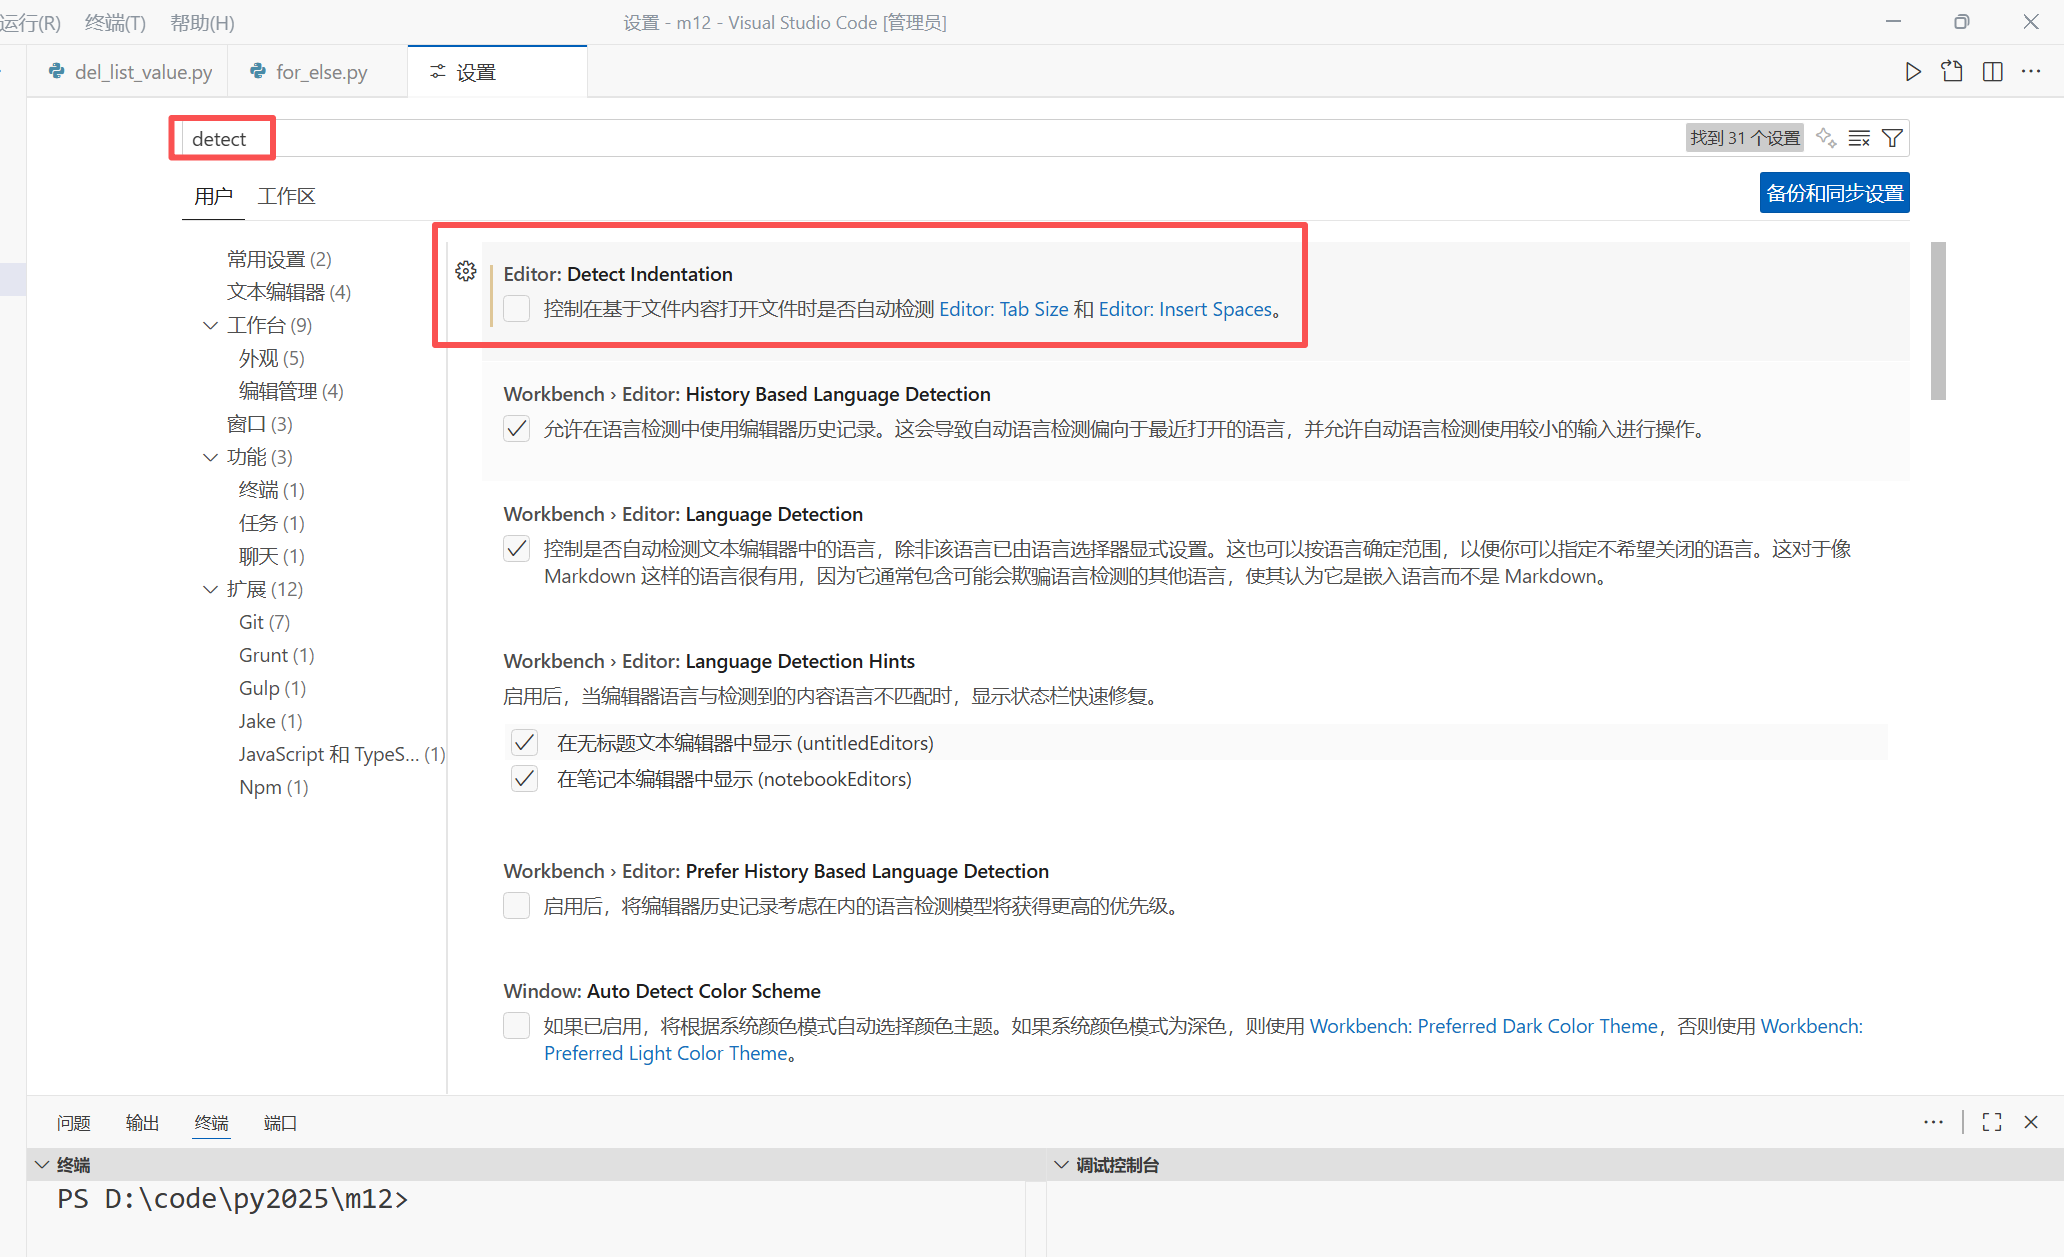The width and height of the screenshot is (2064, 1257).
Task: Open the panel's more actions ellipsis
Action: pos(1933,1122)
